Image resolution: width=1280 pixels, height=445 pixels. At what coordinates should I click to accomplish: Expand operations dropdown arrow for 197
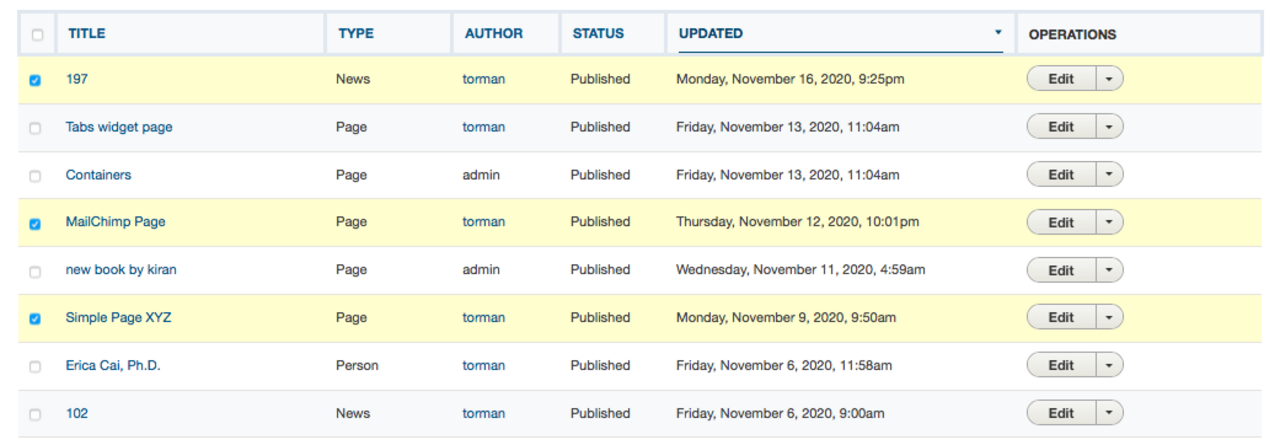pos(1109,79)
